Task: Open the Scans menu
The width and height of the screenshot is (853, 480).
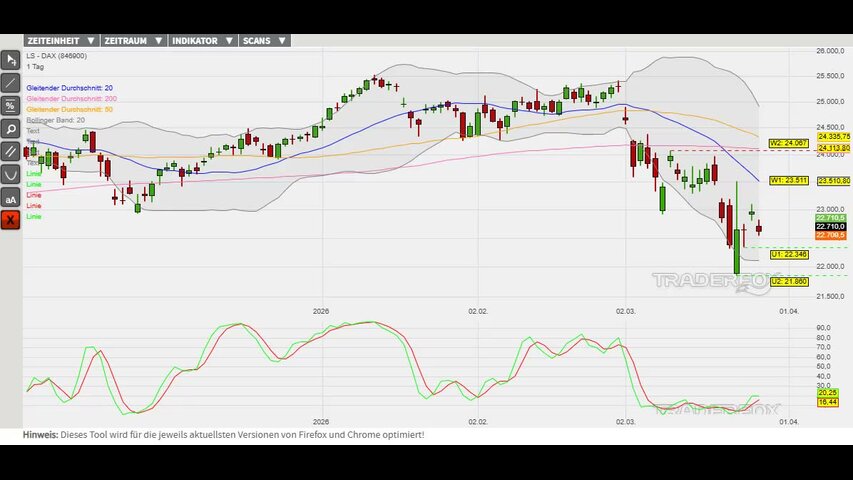Action: 265,41
